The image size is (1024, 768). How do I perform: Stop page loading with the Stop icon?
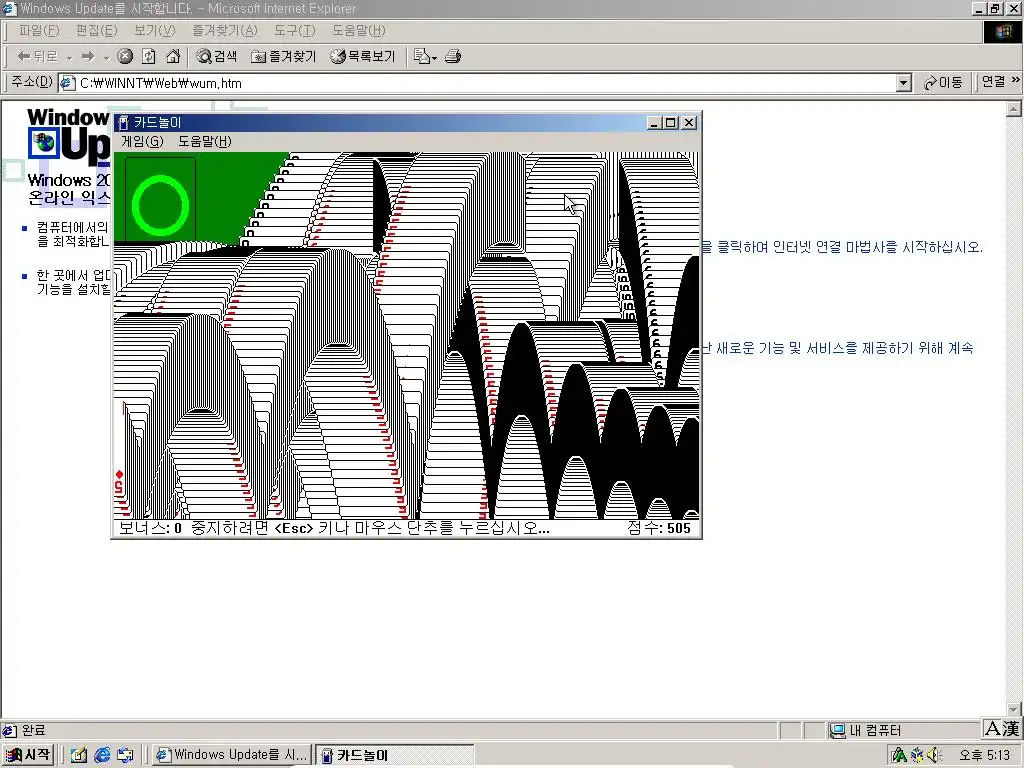125,57
